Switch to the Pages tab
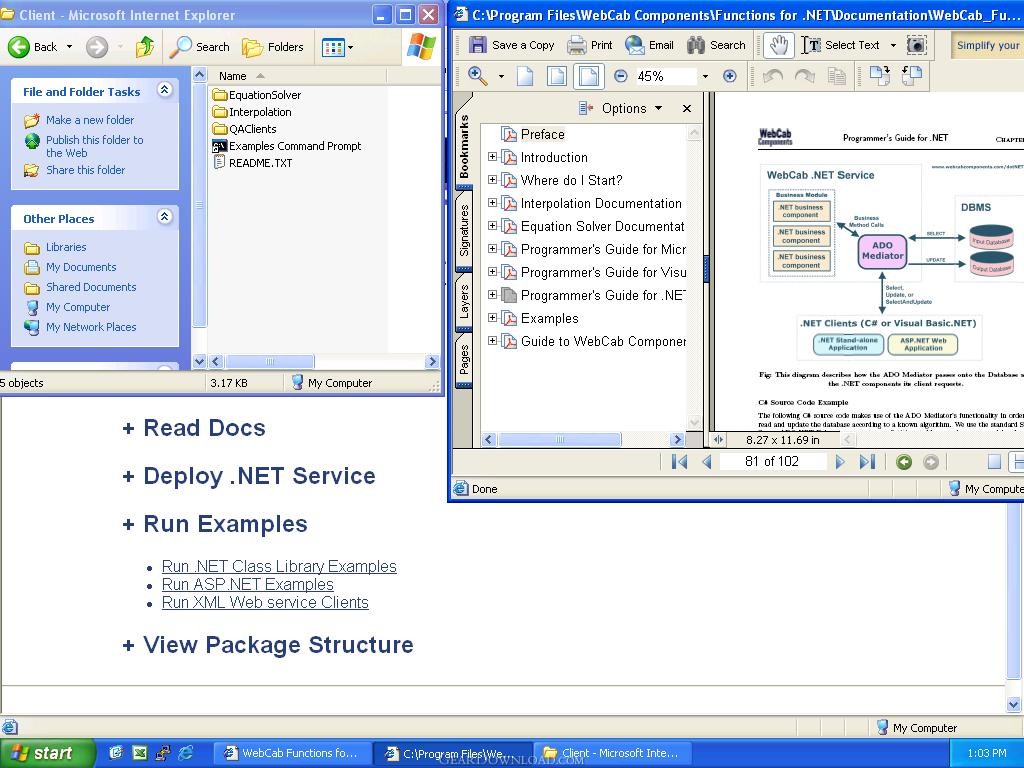This screenshot has height=768, width=1024. tap(464, 360)
